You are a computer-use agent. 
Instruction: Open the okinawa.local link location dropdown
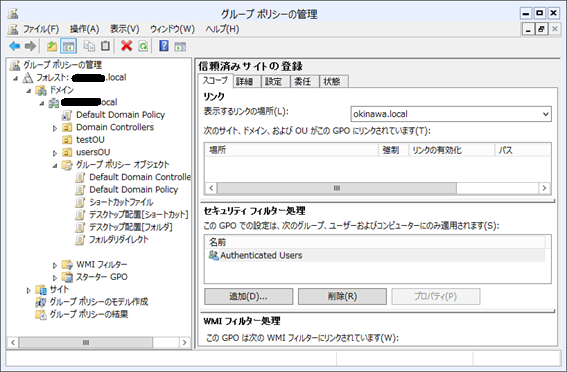[x=545, y=114]
